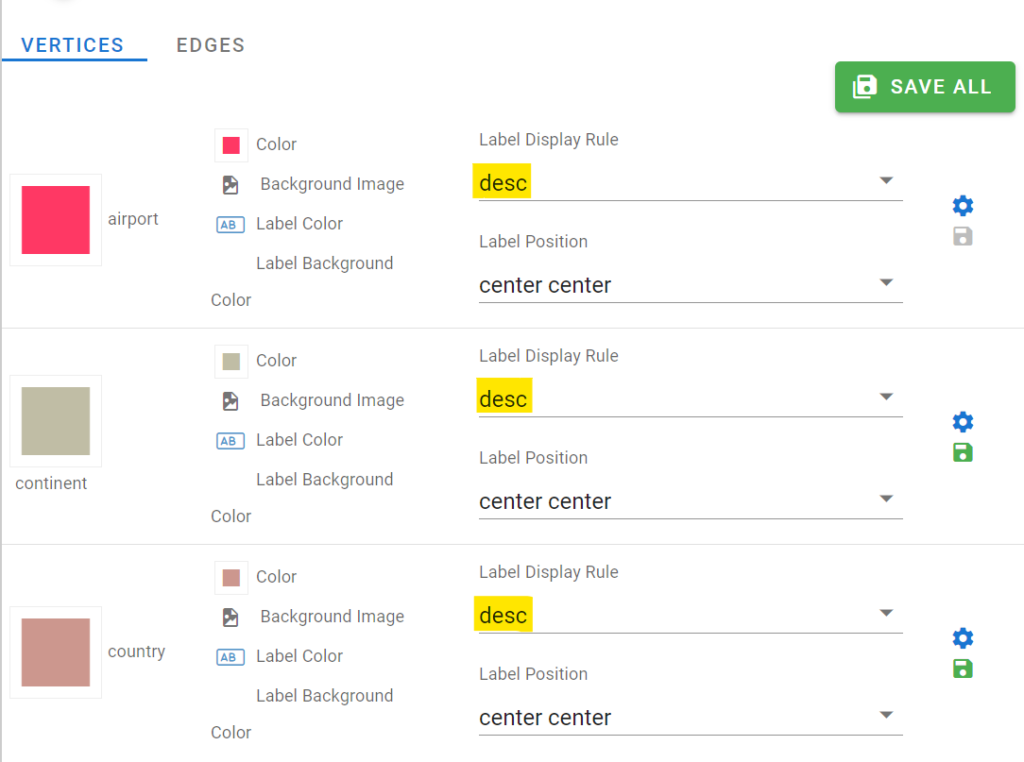This screenshot has width=1024, height=762.
Task: Click Background Image icon for airport
Action: coord(231,185)
